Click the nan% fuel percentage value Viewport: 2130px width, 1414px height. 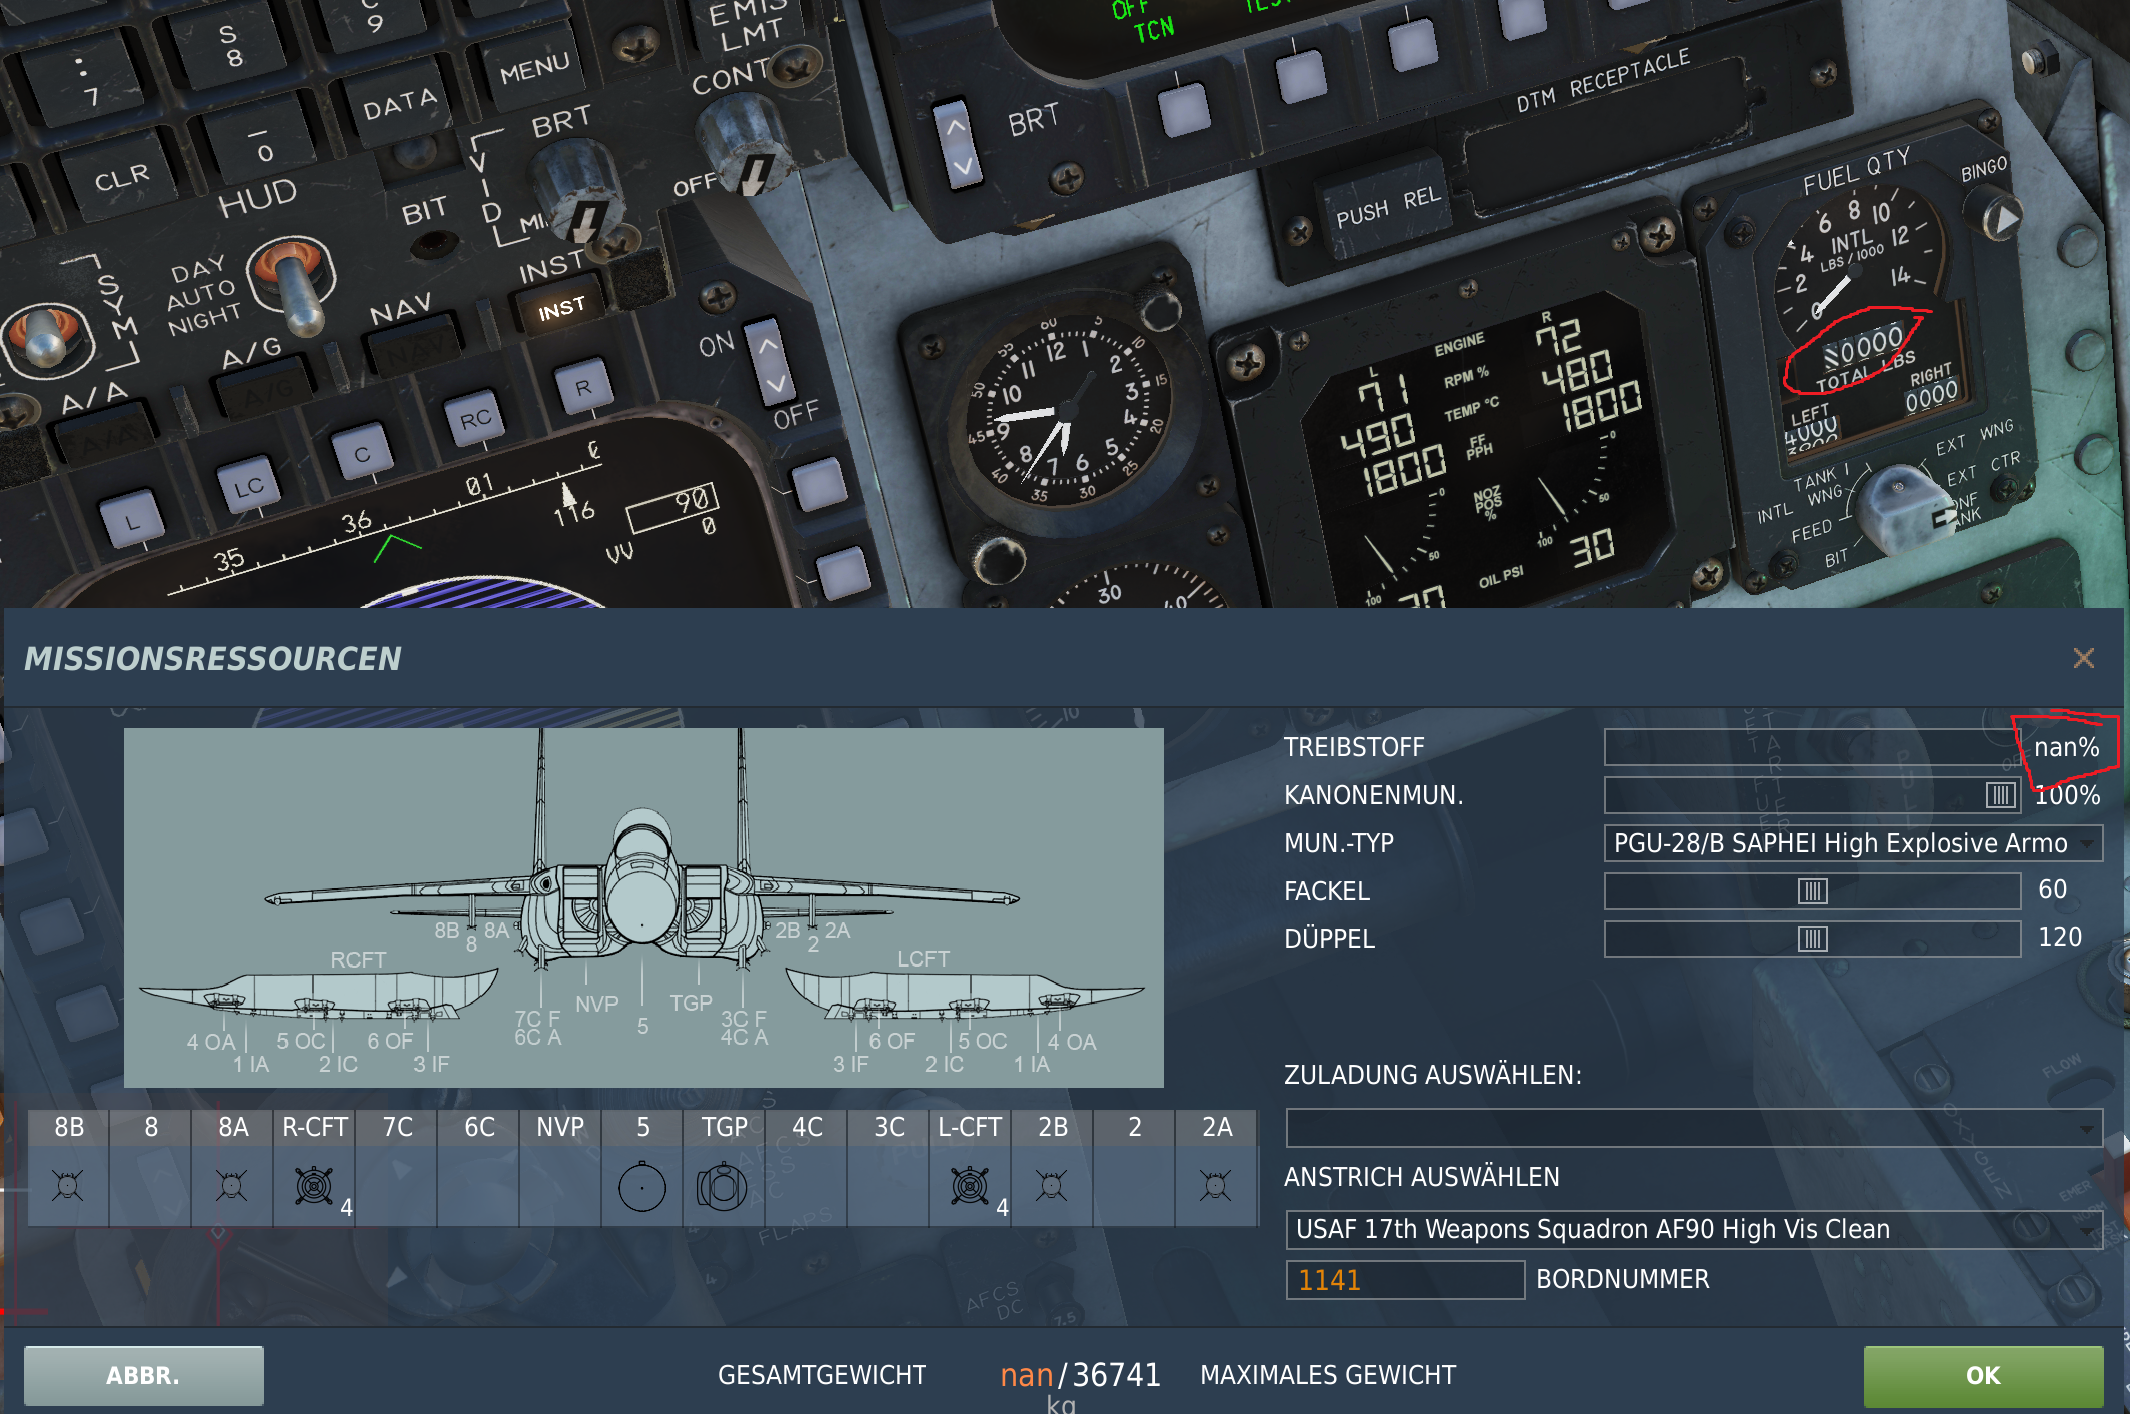coord(2066,747)
